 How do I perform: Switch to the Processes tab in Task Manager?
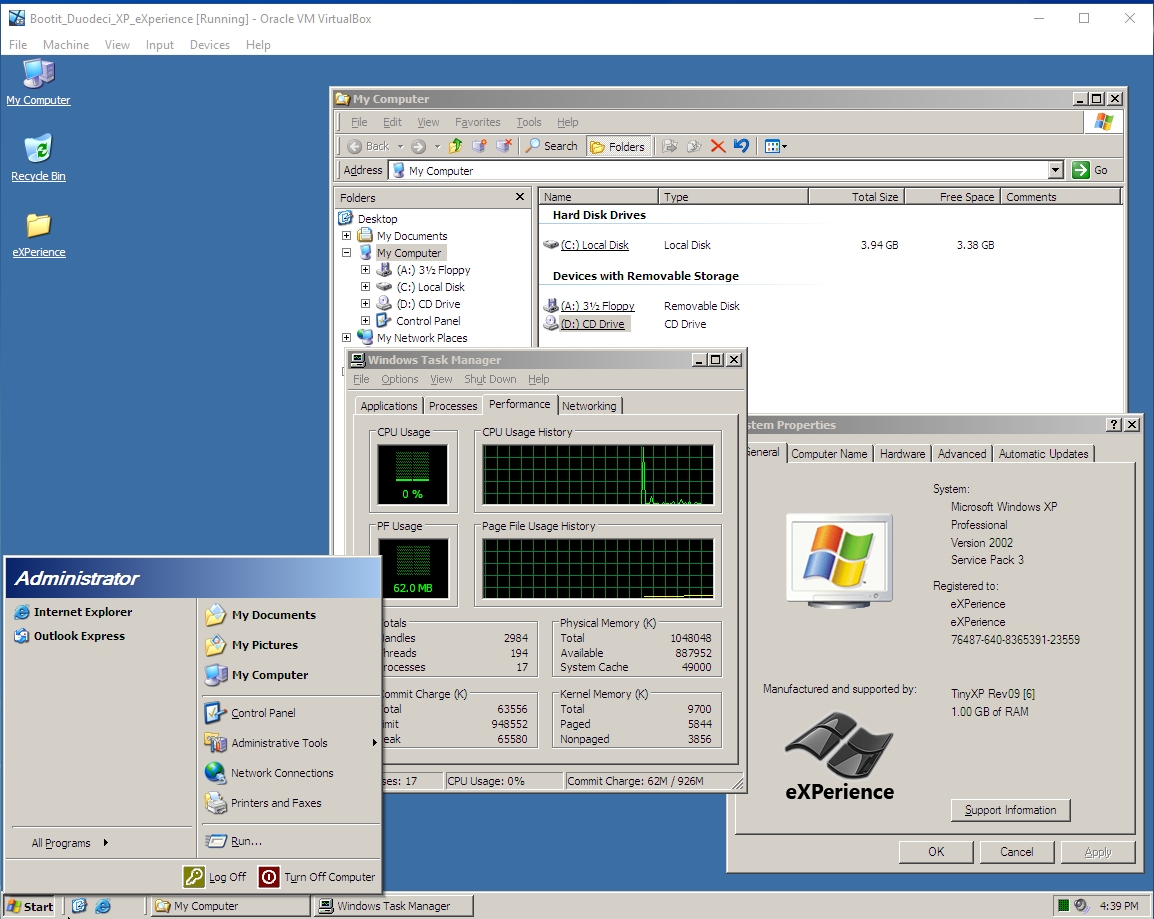coord(453,406)
